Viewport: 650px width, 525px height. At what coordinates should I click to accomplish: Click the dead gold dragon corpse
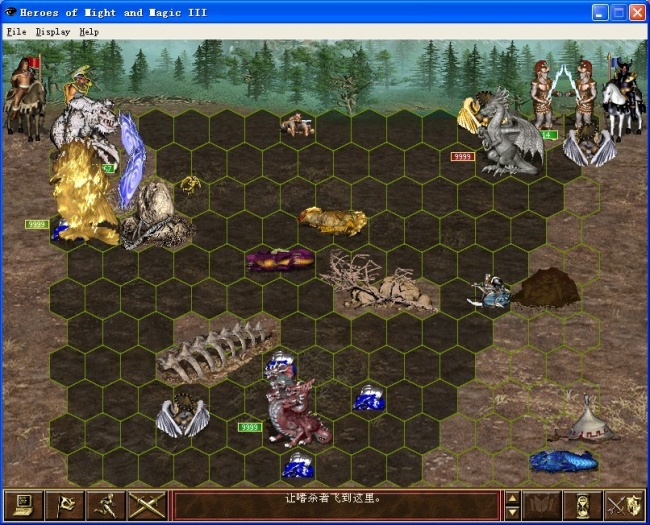pos(333,221)
